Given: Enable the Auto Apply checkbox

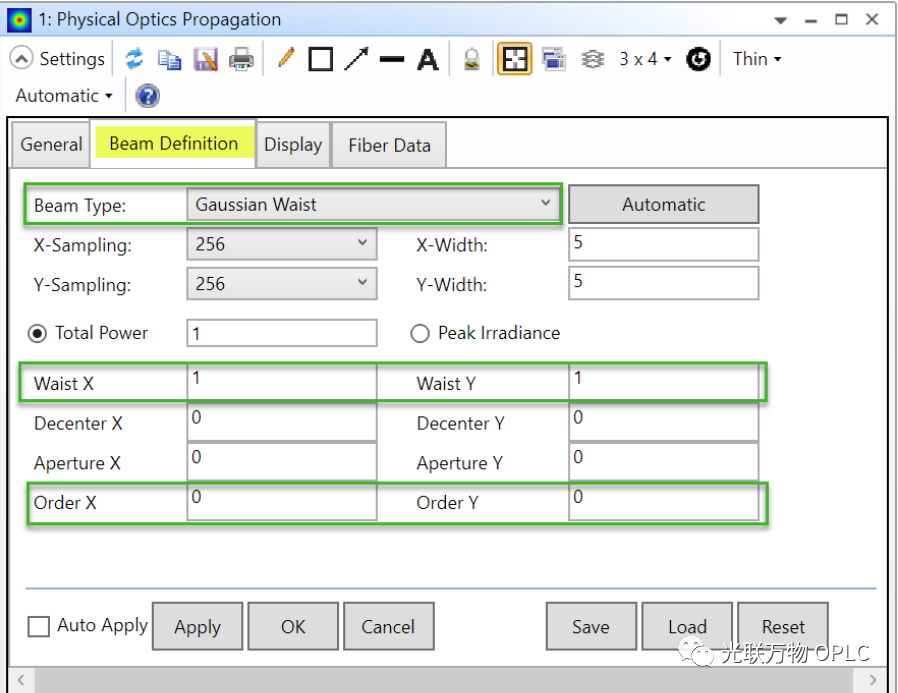Looking at the screenshot, I should pyautogui.click(x=38, y=626).
